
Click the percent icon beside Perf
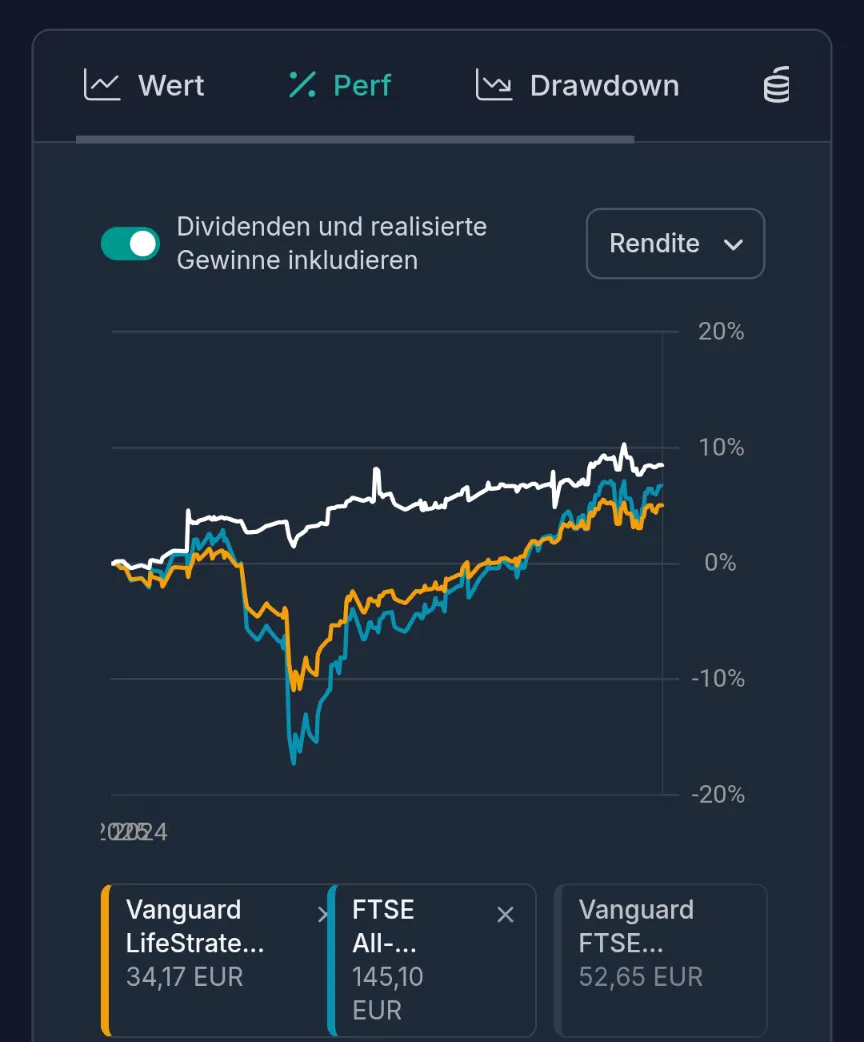click(301, 85)
